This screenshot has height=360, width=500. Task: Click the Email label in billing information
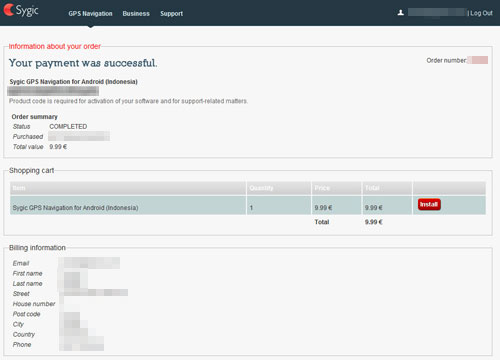(21, 263)
